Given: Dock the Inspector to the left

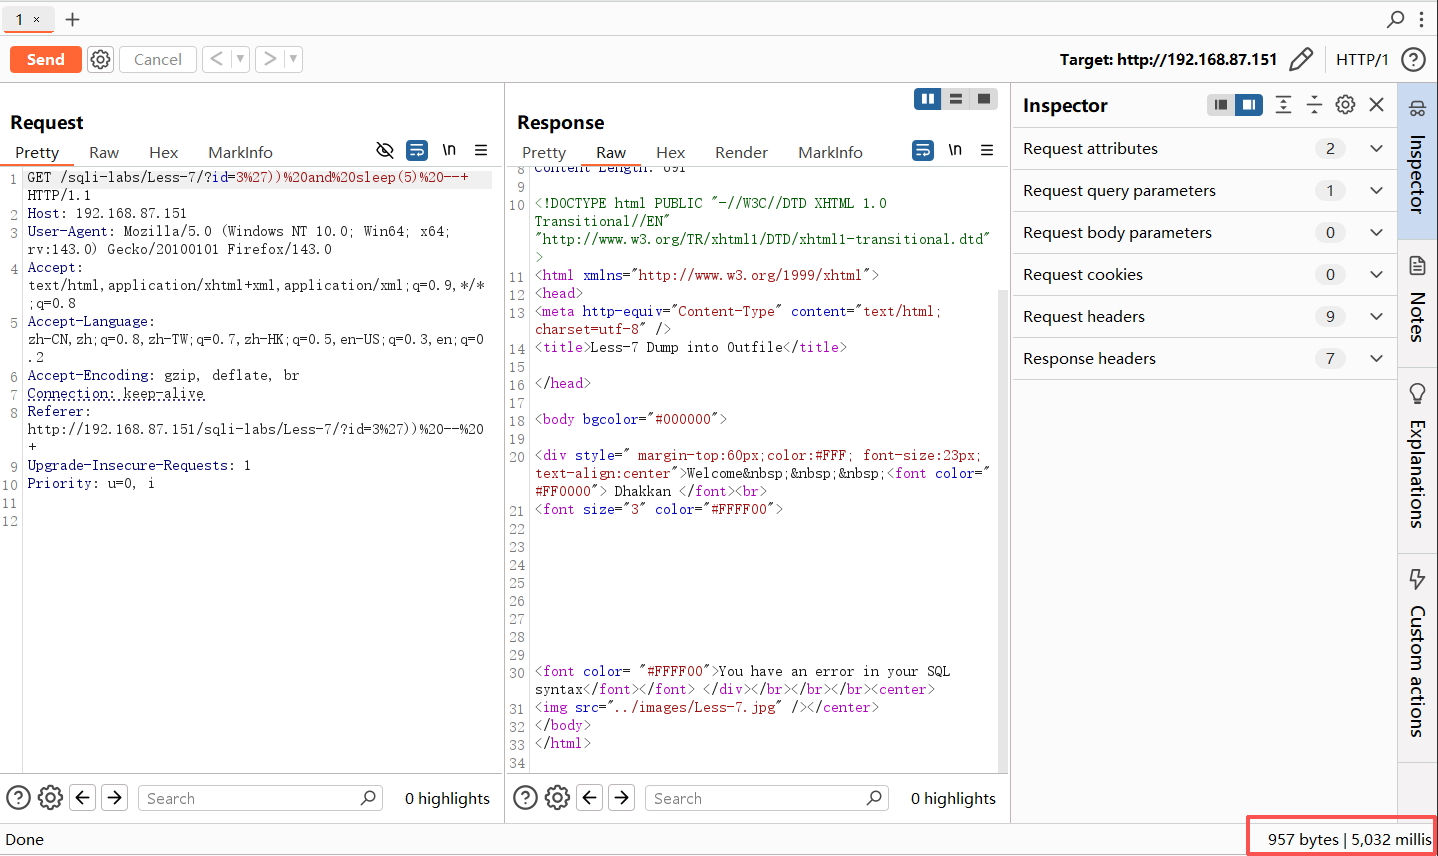Looking at the screenshot, I should pyautogui.click(x=1220, y=105).
